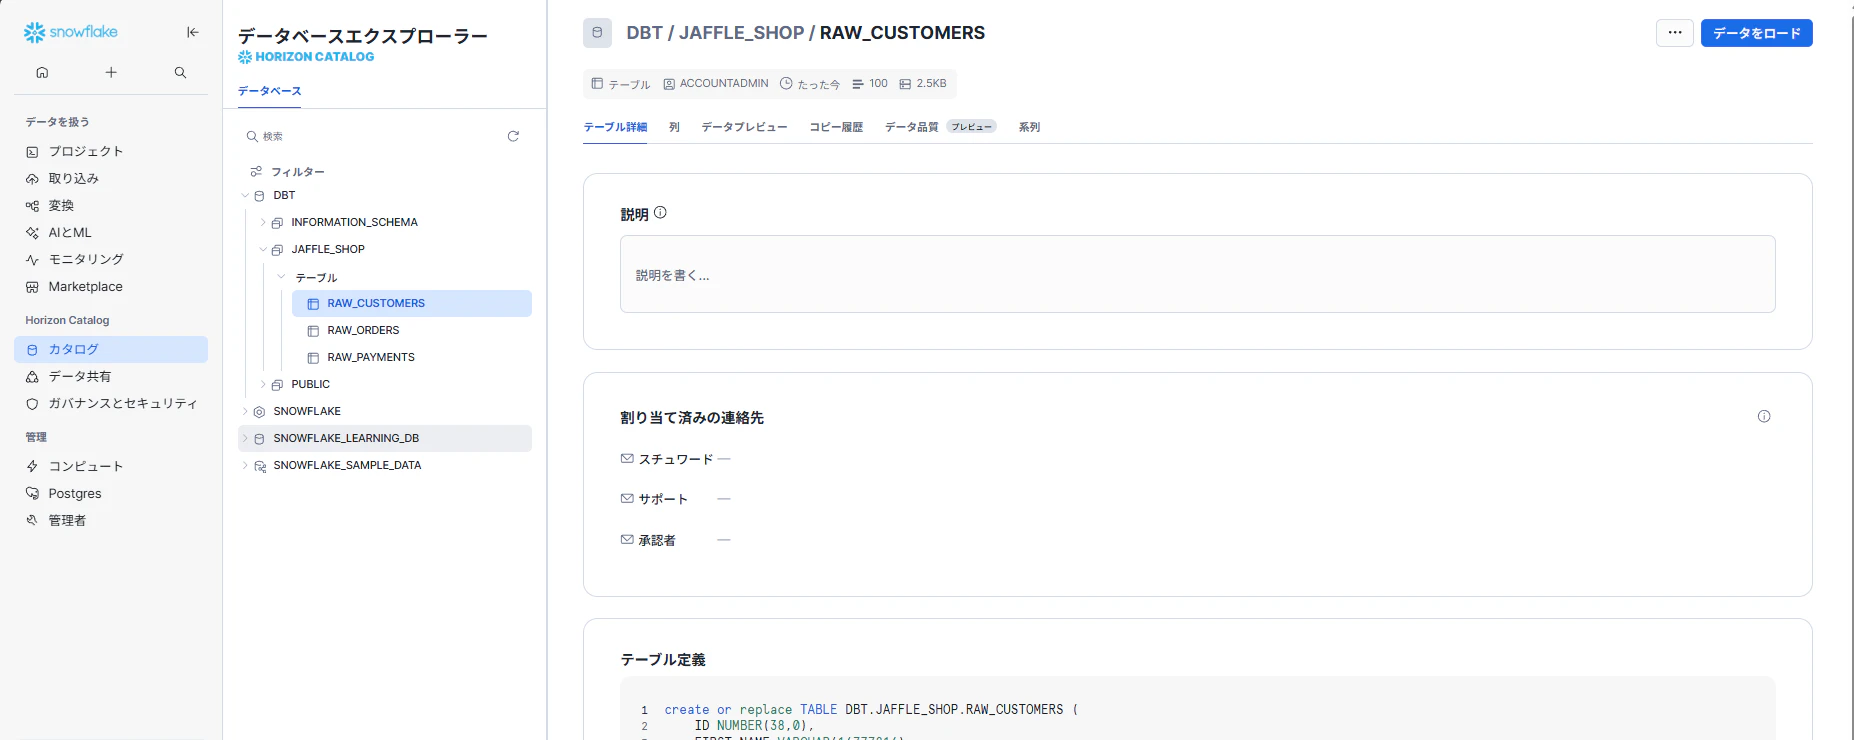Open the フィルター option
The width and height of the screenshot is (1854, 740).
coord(288,172)
